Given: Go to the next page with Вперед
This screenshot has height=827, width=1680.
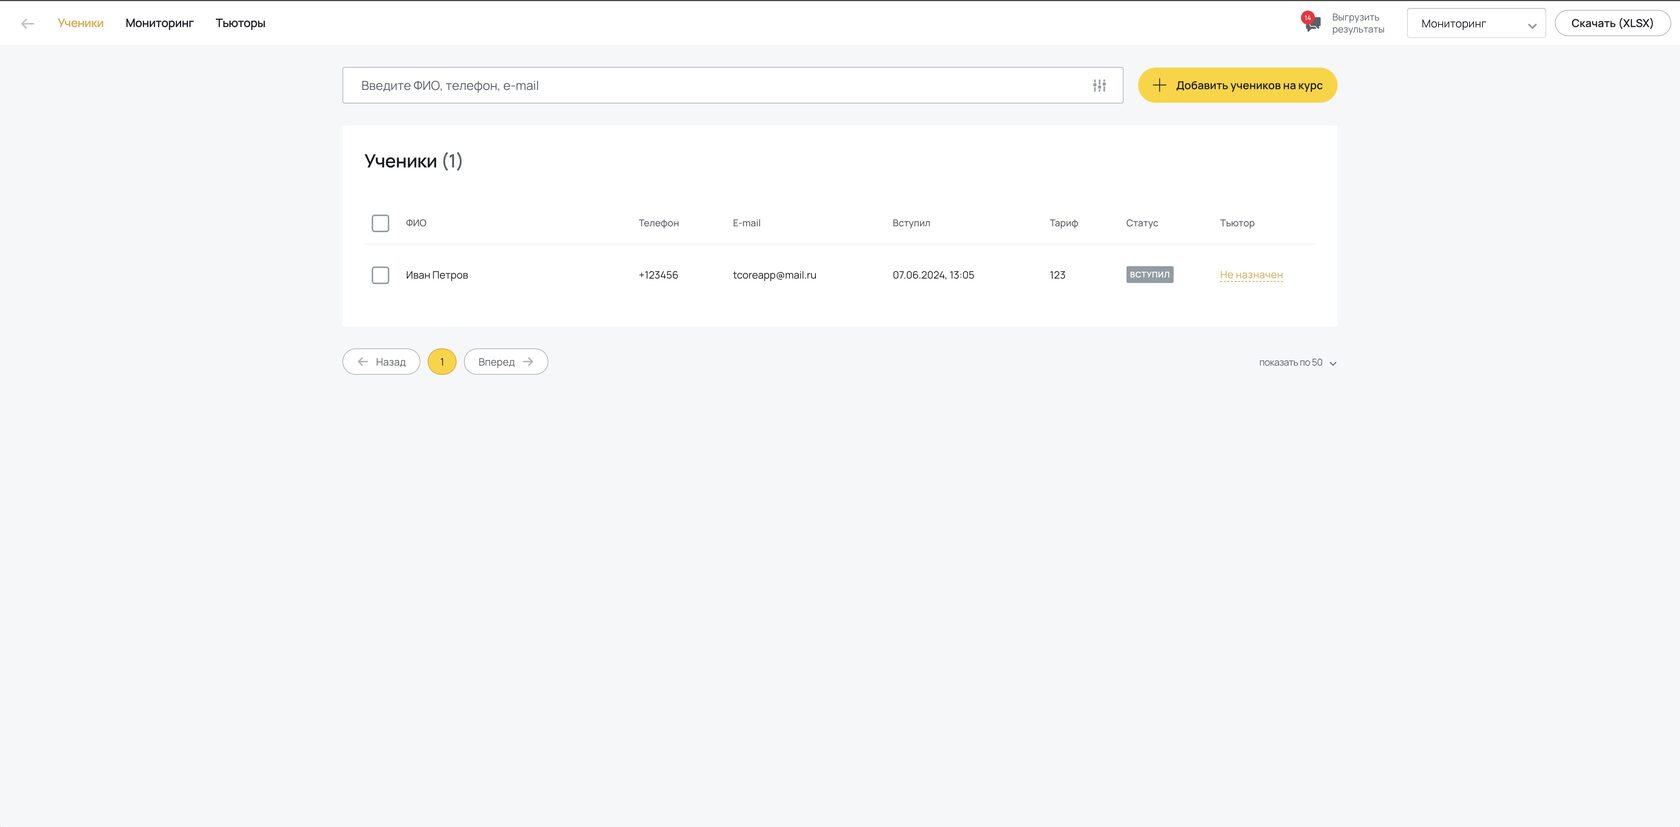Looking at the screenshot, I should pyautogui.click(x=506, y=362).
